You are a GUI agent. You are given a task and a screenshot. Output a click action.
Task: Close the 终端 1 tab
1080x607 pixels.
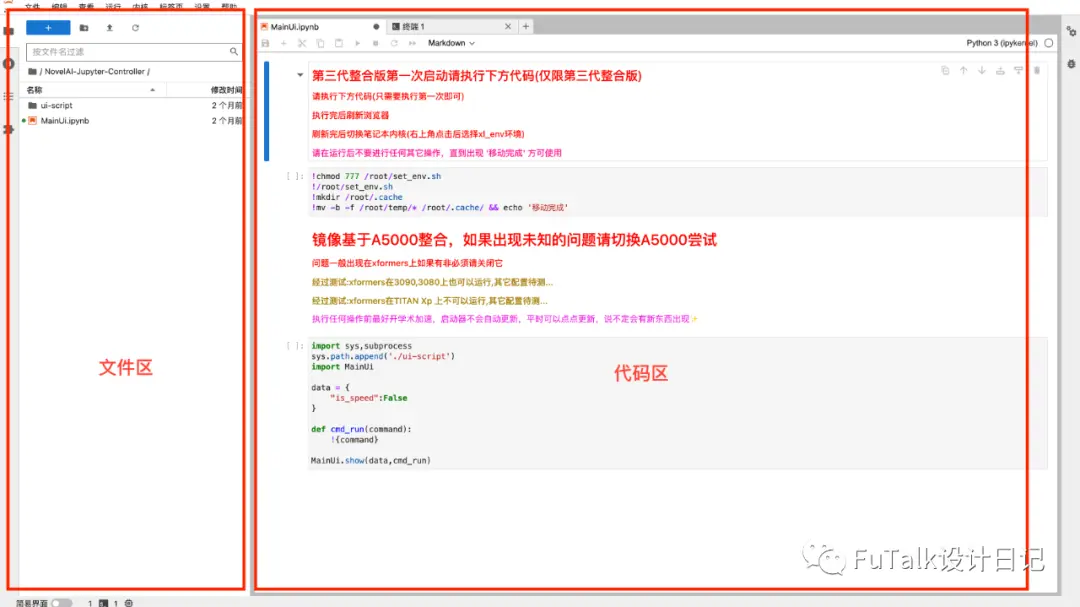point(508,27)
